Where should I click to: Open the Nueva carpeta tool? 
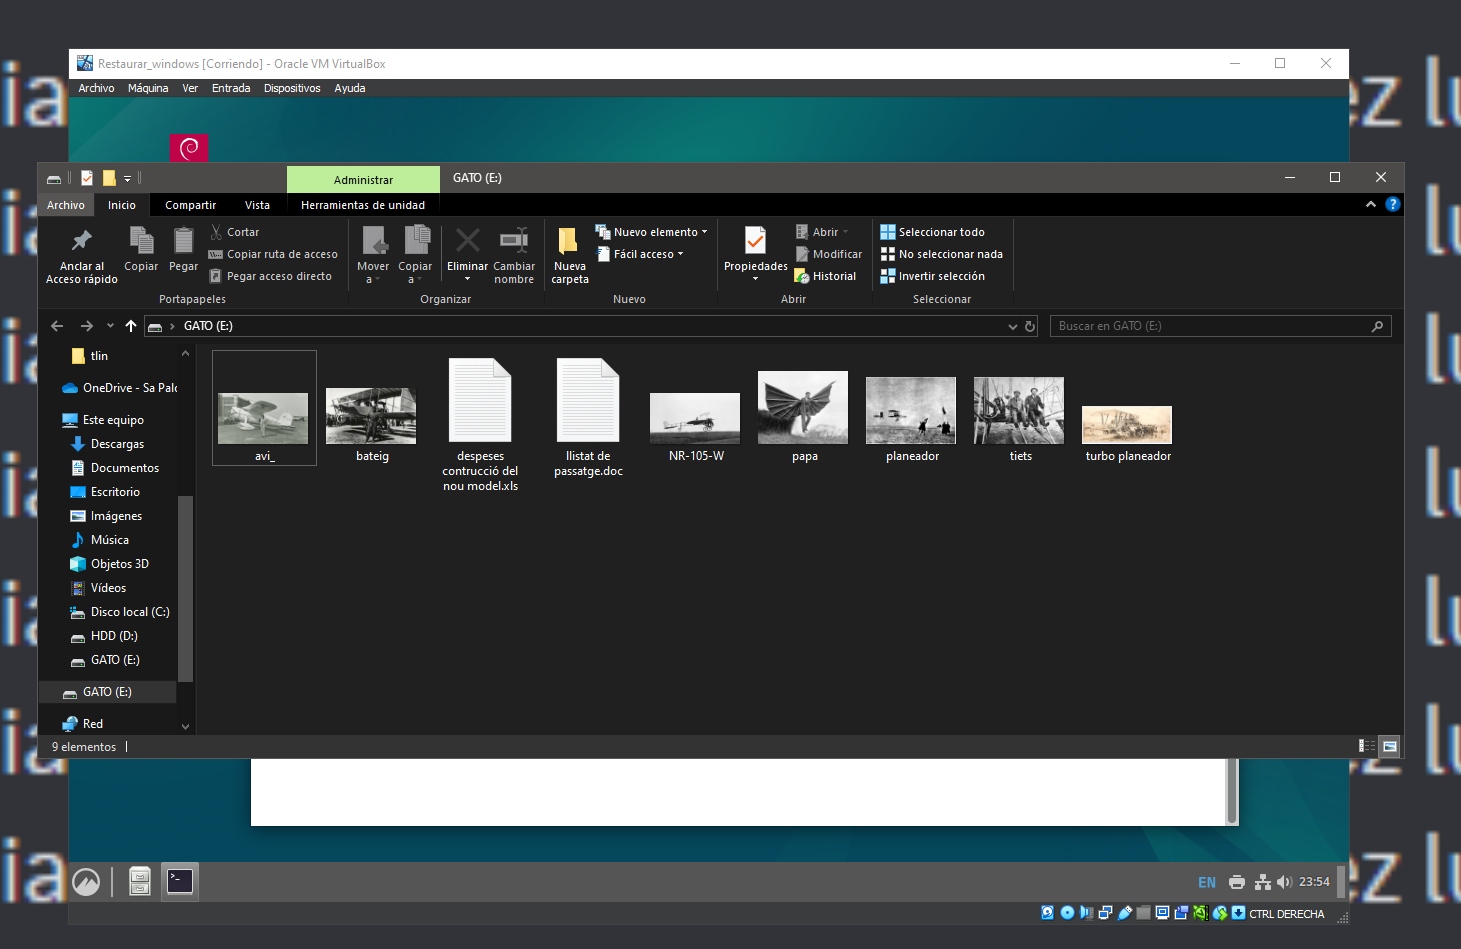tap(569, 253)
